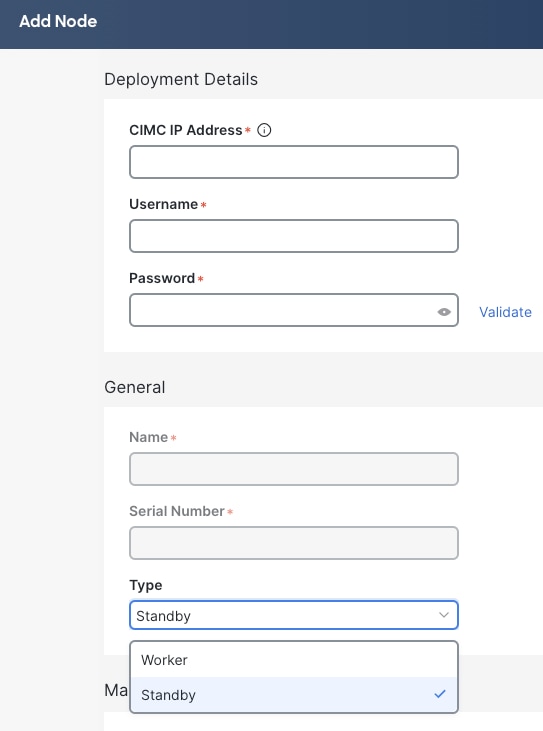Click the Type dropdown chevron arrow

click(x=444, y=615)
